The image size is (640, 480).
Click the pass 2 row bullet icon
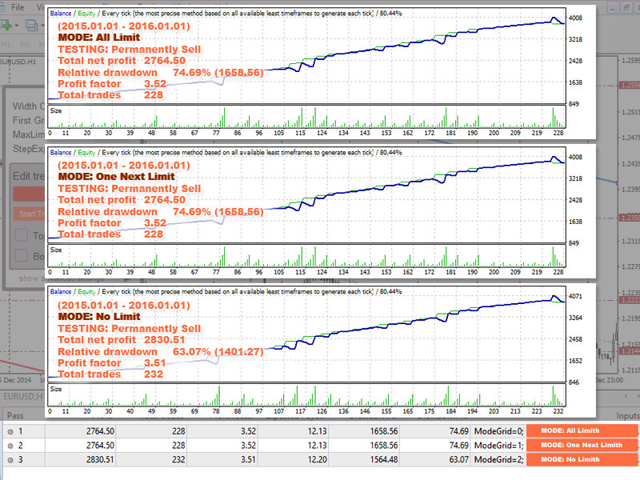point(10,445)
